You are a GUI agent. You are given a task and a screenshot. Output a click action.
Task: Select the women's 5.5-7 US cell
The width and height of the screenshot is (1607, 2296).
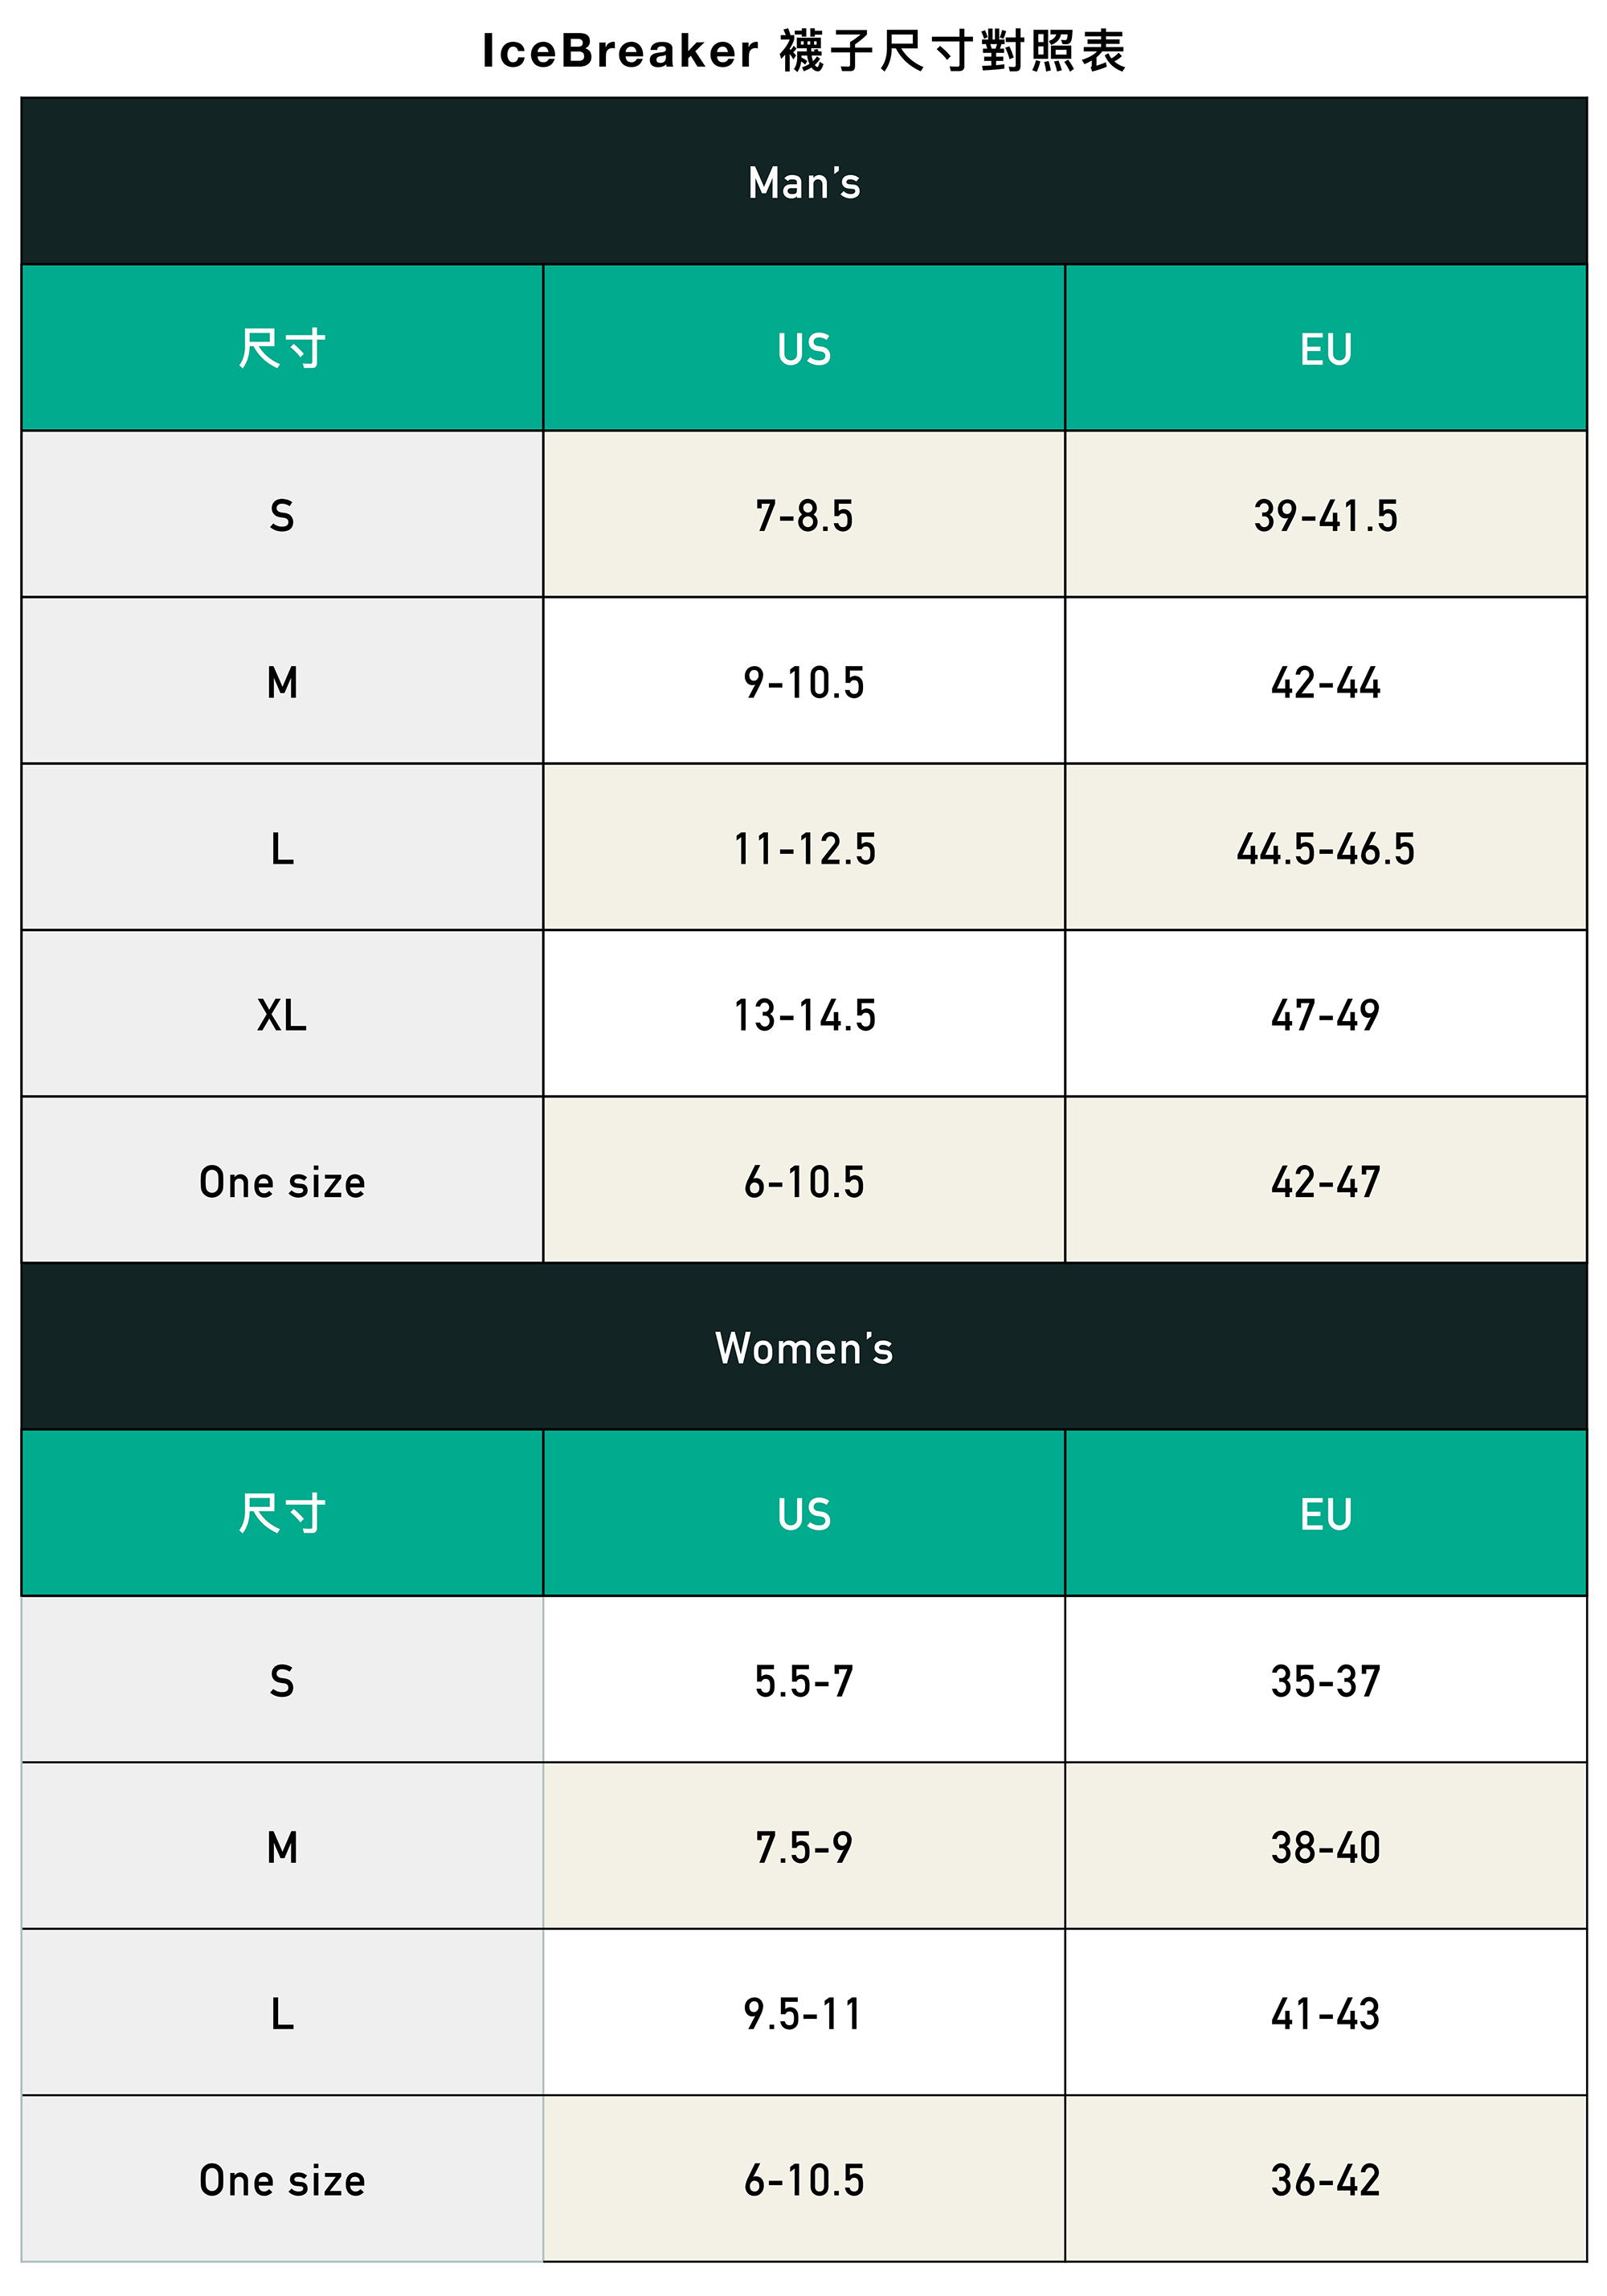tap(803, 1680)
